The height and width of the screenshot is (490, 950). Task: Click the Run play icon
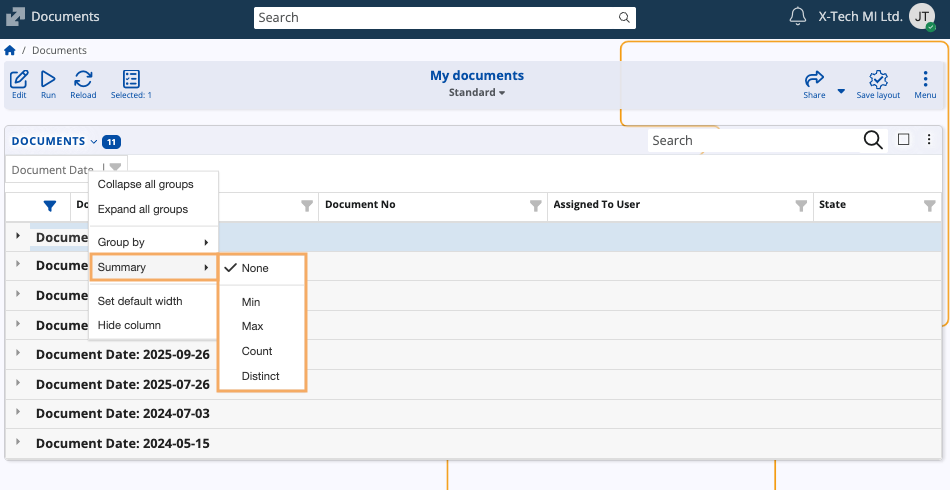pos(48,79)
